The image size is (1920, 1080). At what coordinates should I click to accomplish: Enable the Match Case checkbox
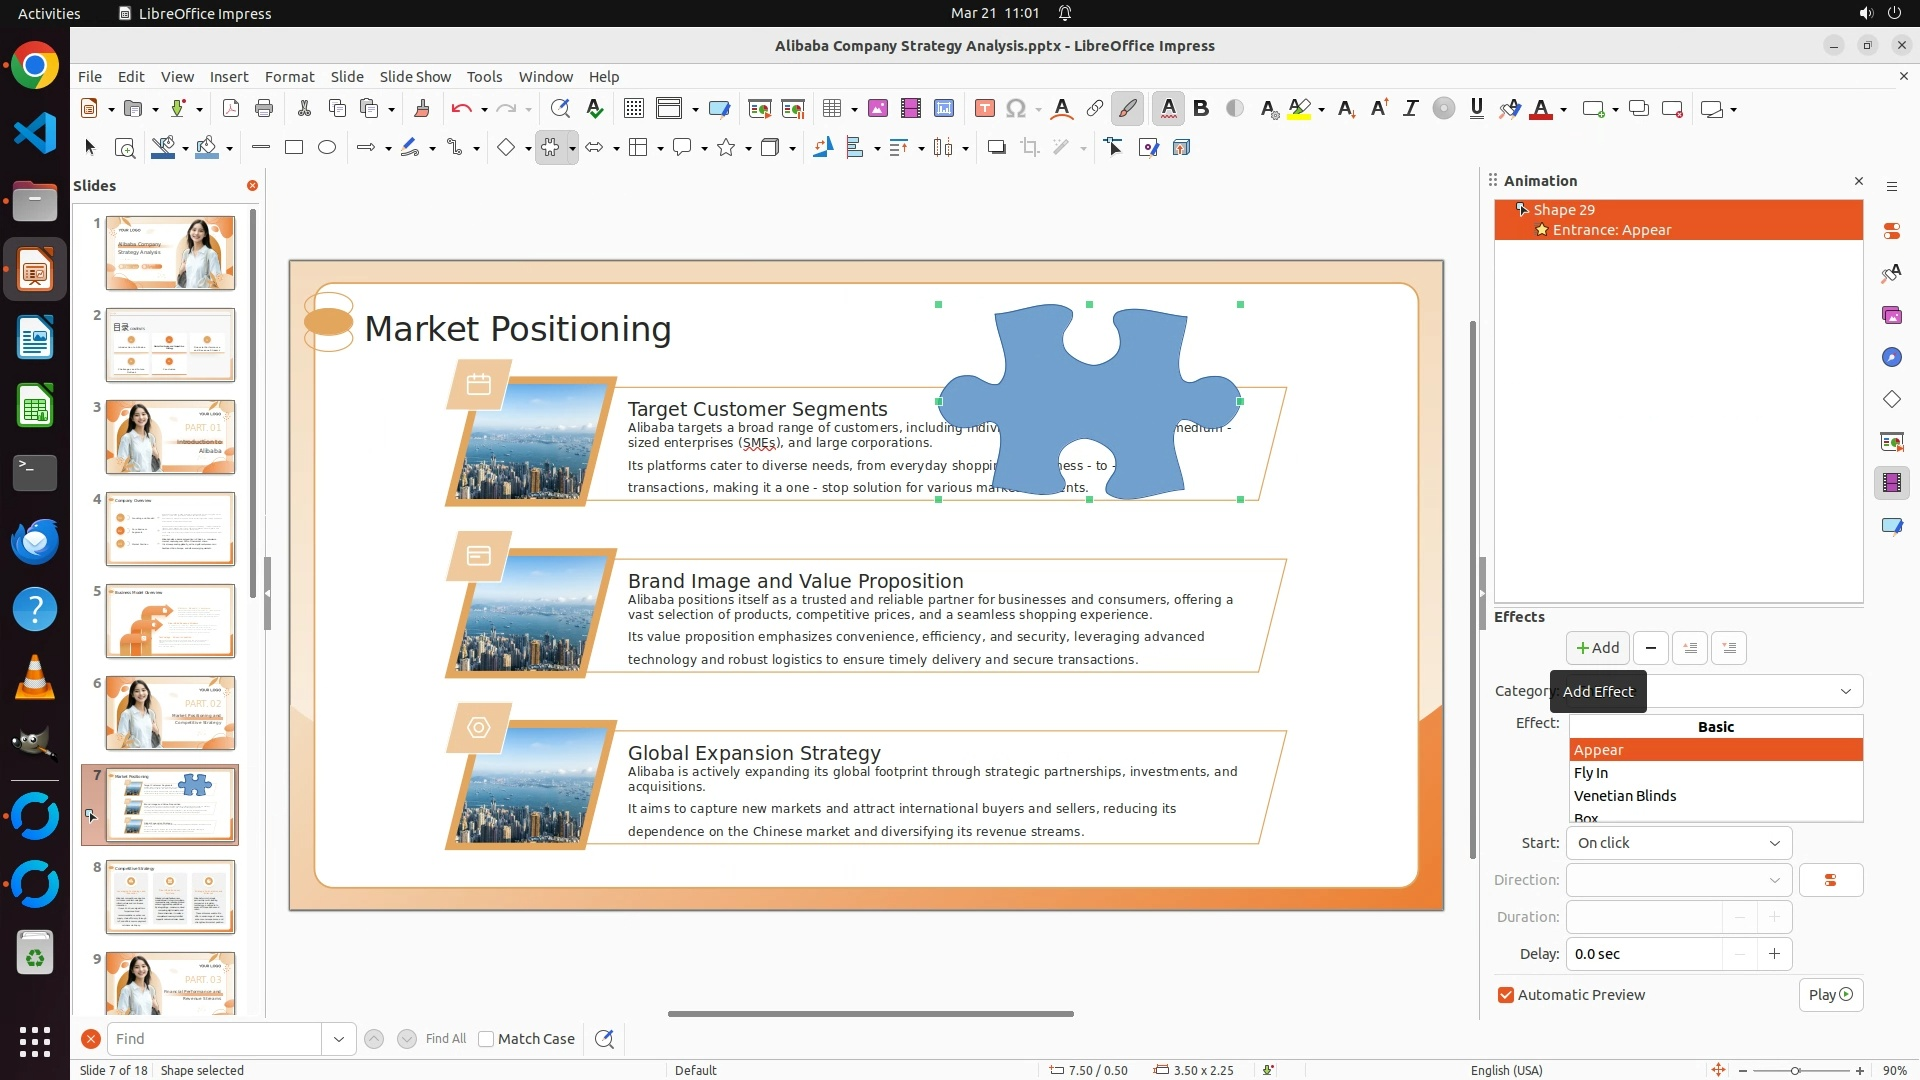pos(486,1039)
